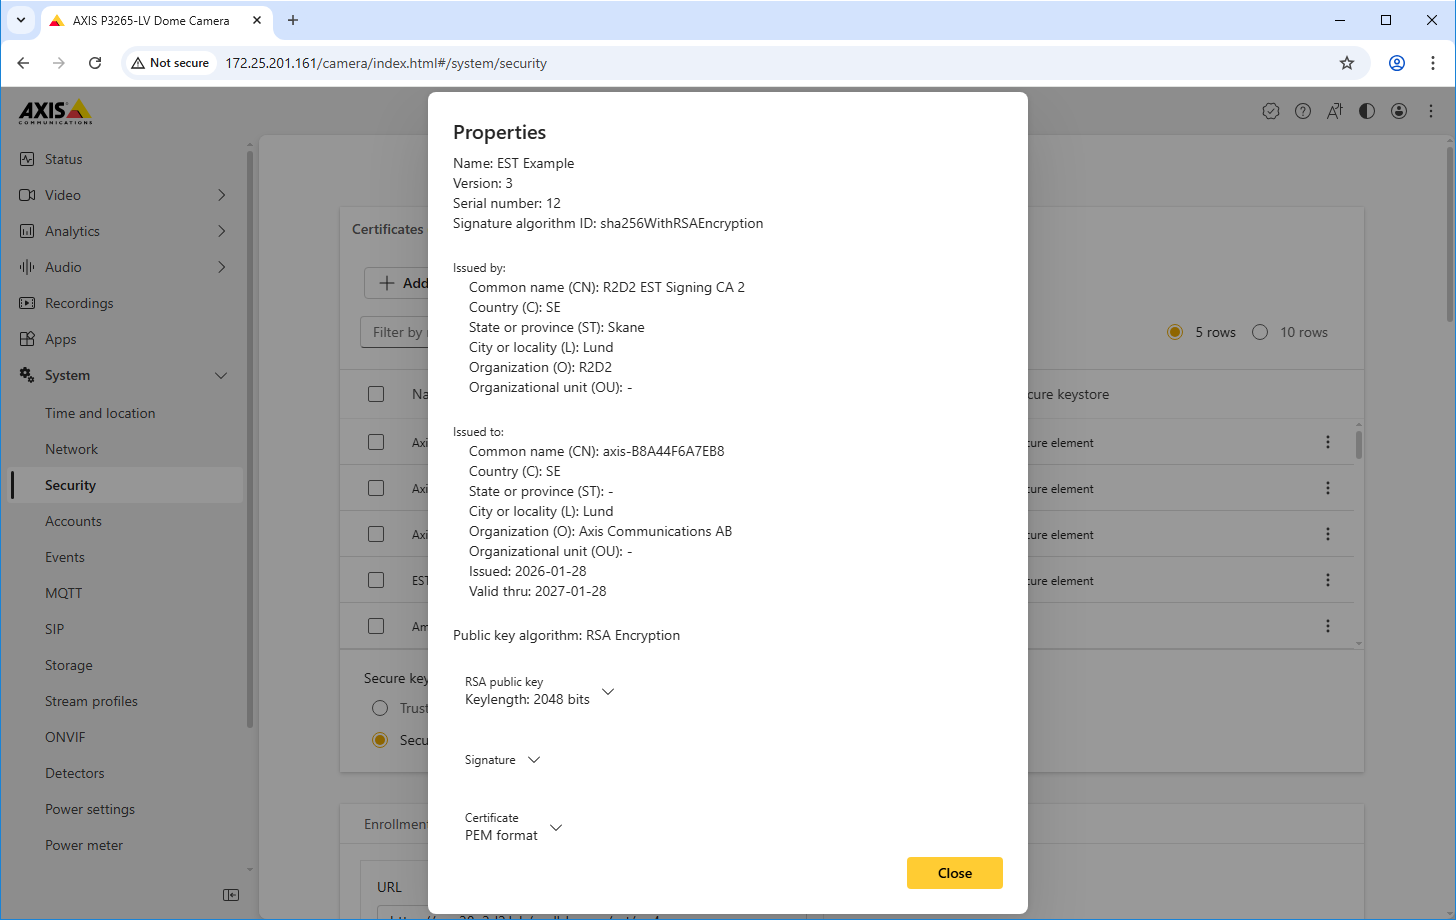The width and height of the screenshot is (1456, 920).
Task: Click the browser address bar URL
Action: 385,63
